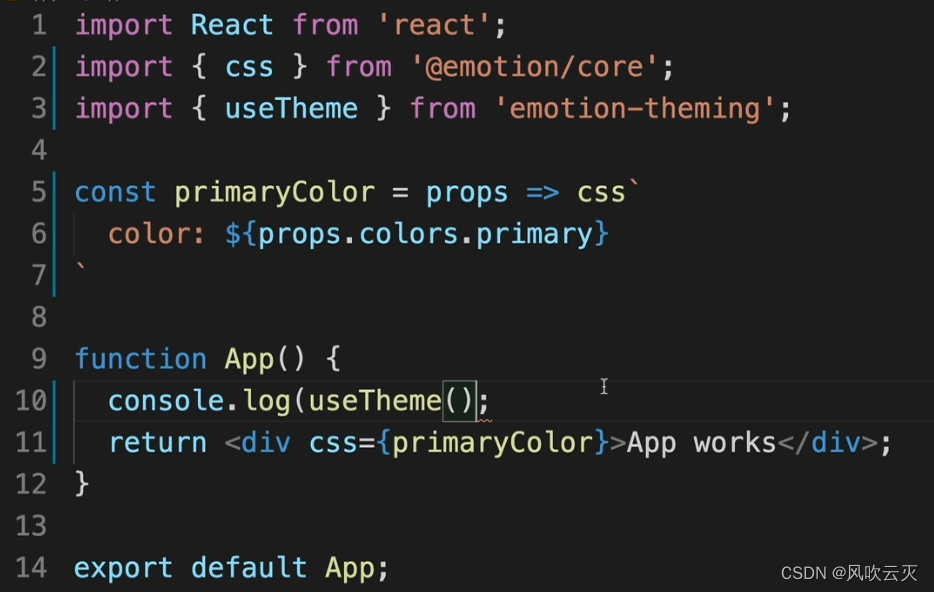Click the highlighted parentheses after useTheme
This screenshot has height=592, width=934.
459,401
